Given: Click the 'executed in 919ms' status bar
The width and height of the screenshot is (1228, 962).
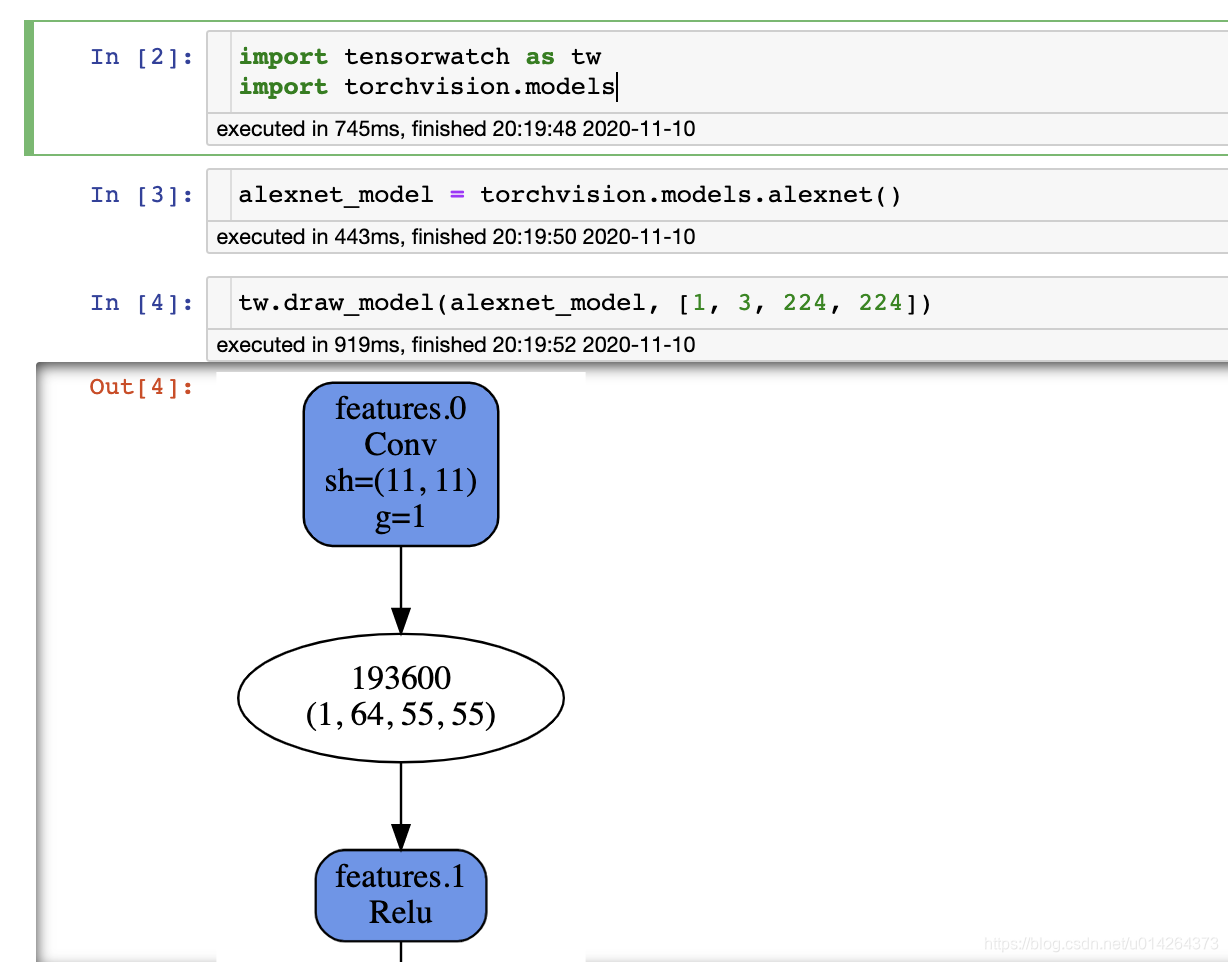Looking at the screenshot, I should pos(400,345).
